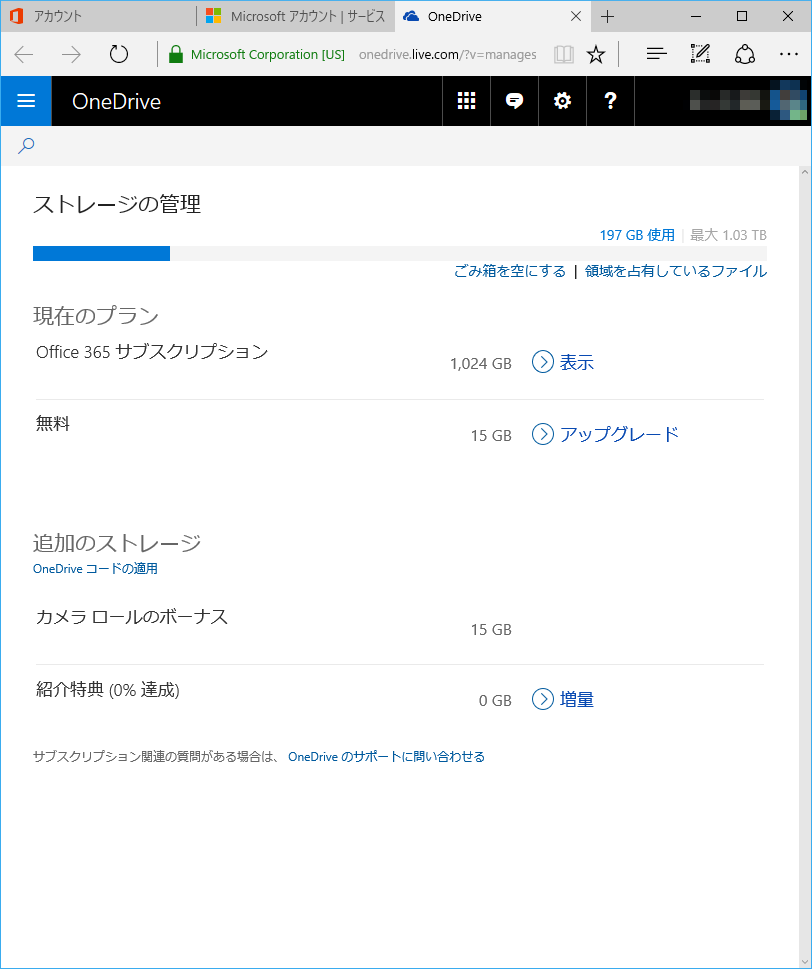812x969 pixels.
Task: Open OneDrive のサポートに問い合わせる link
Action: [386, 757]
